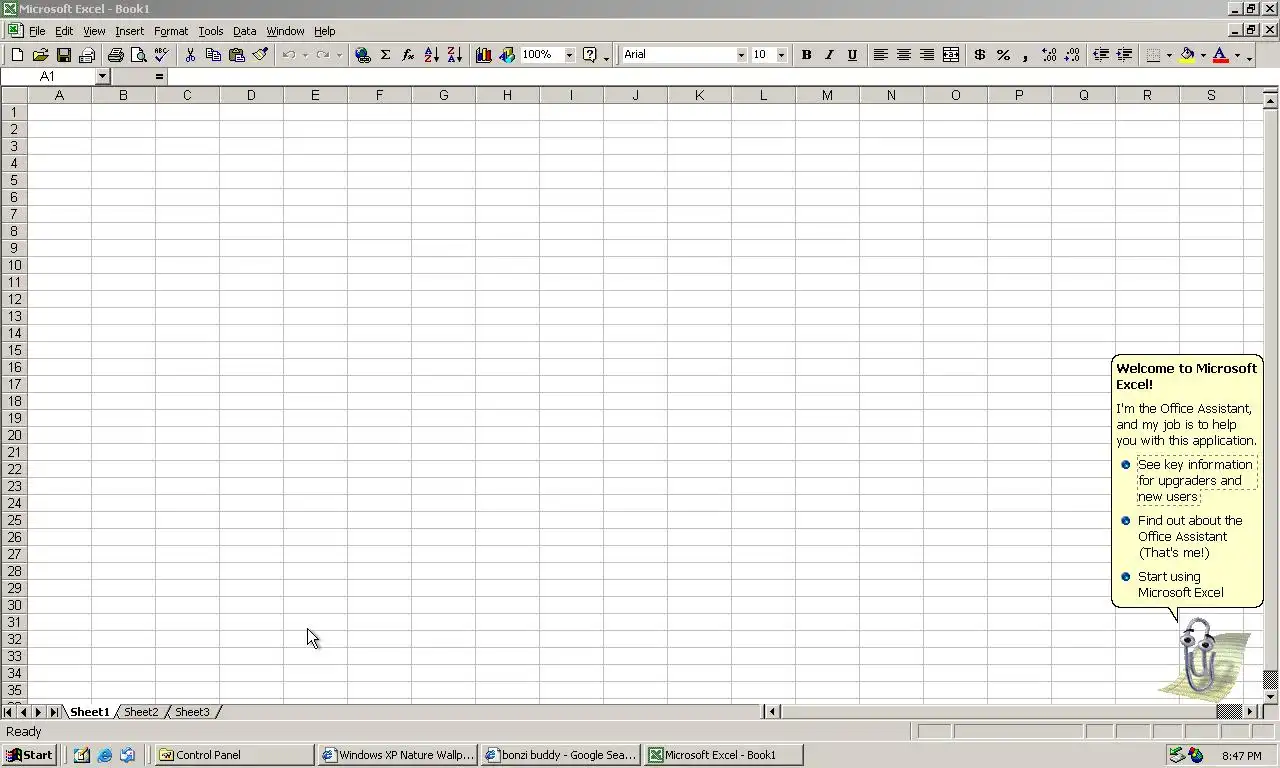Image resolution: width=1280 pixels, height=768 pixels.
Task: Expand the Borders dropdown arrow
Action: click(x=1169, y=55)
